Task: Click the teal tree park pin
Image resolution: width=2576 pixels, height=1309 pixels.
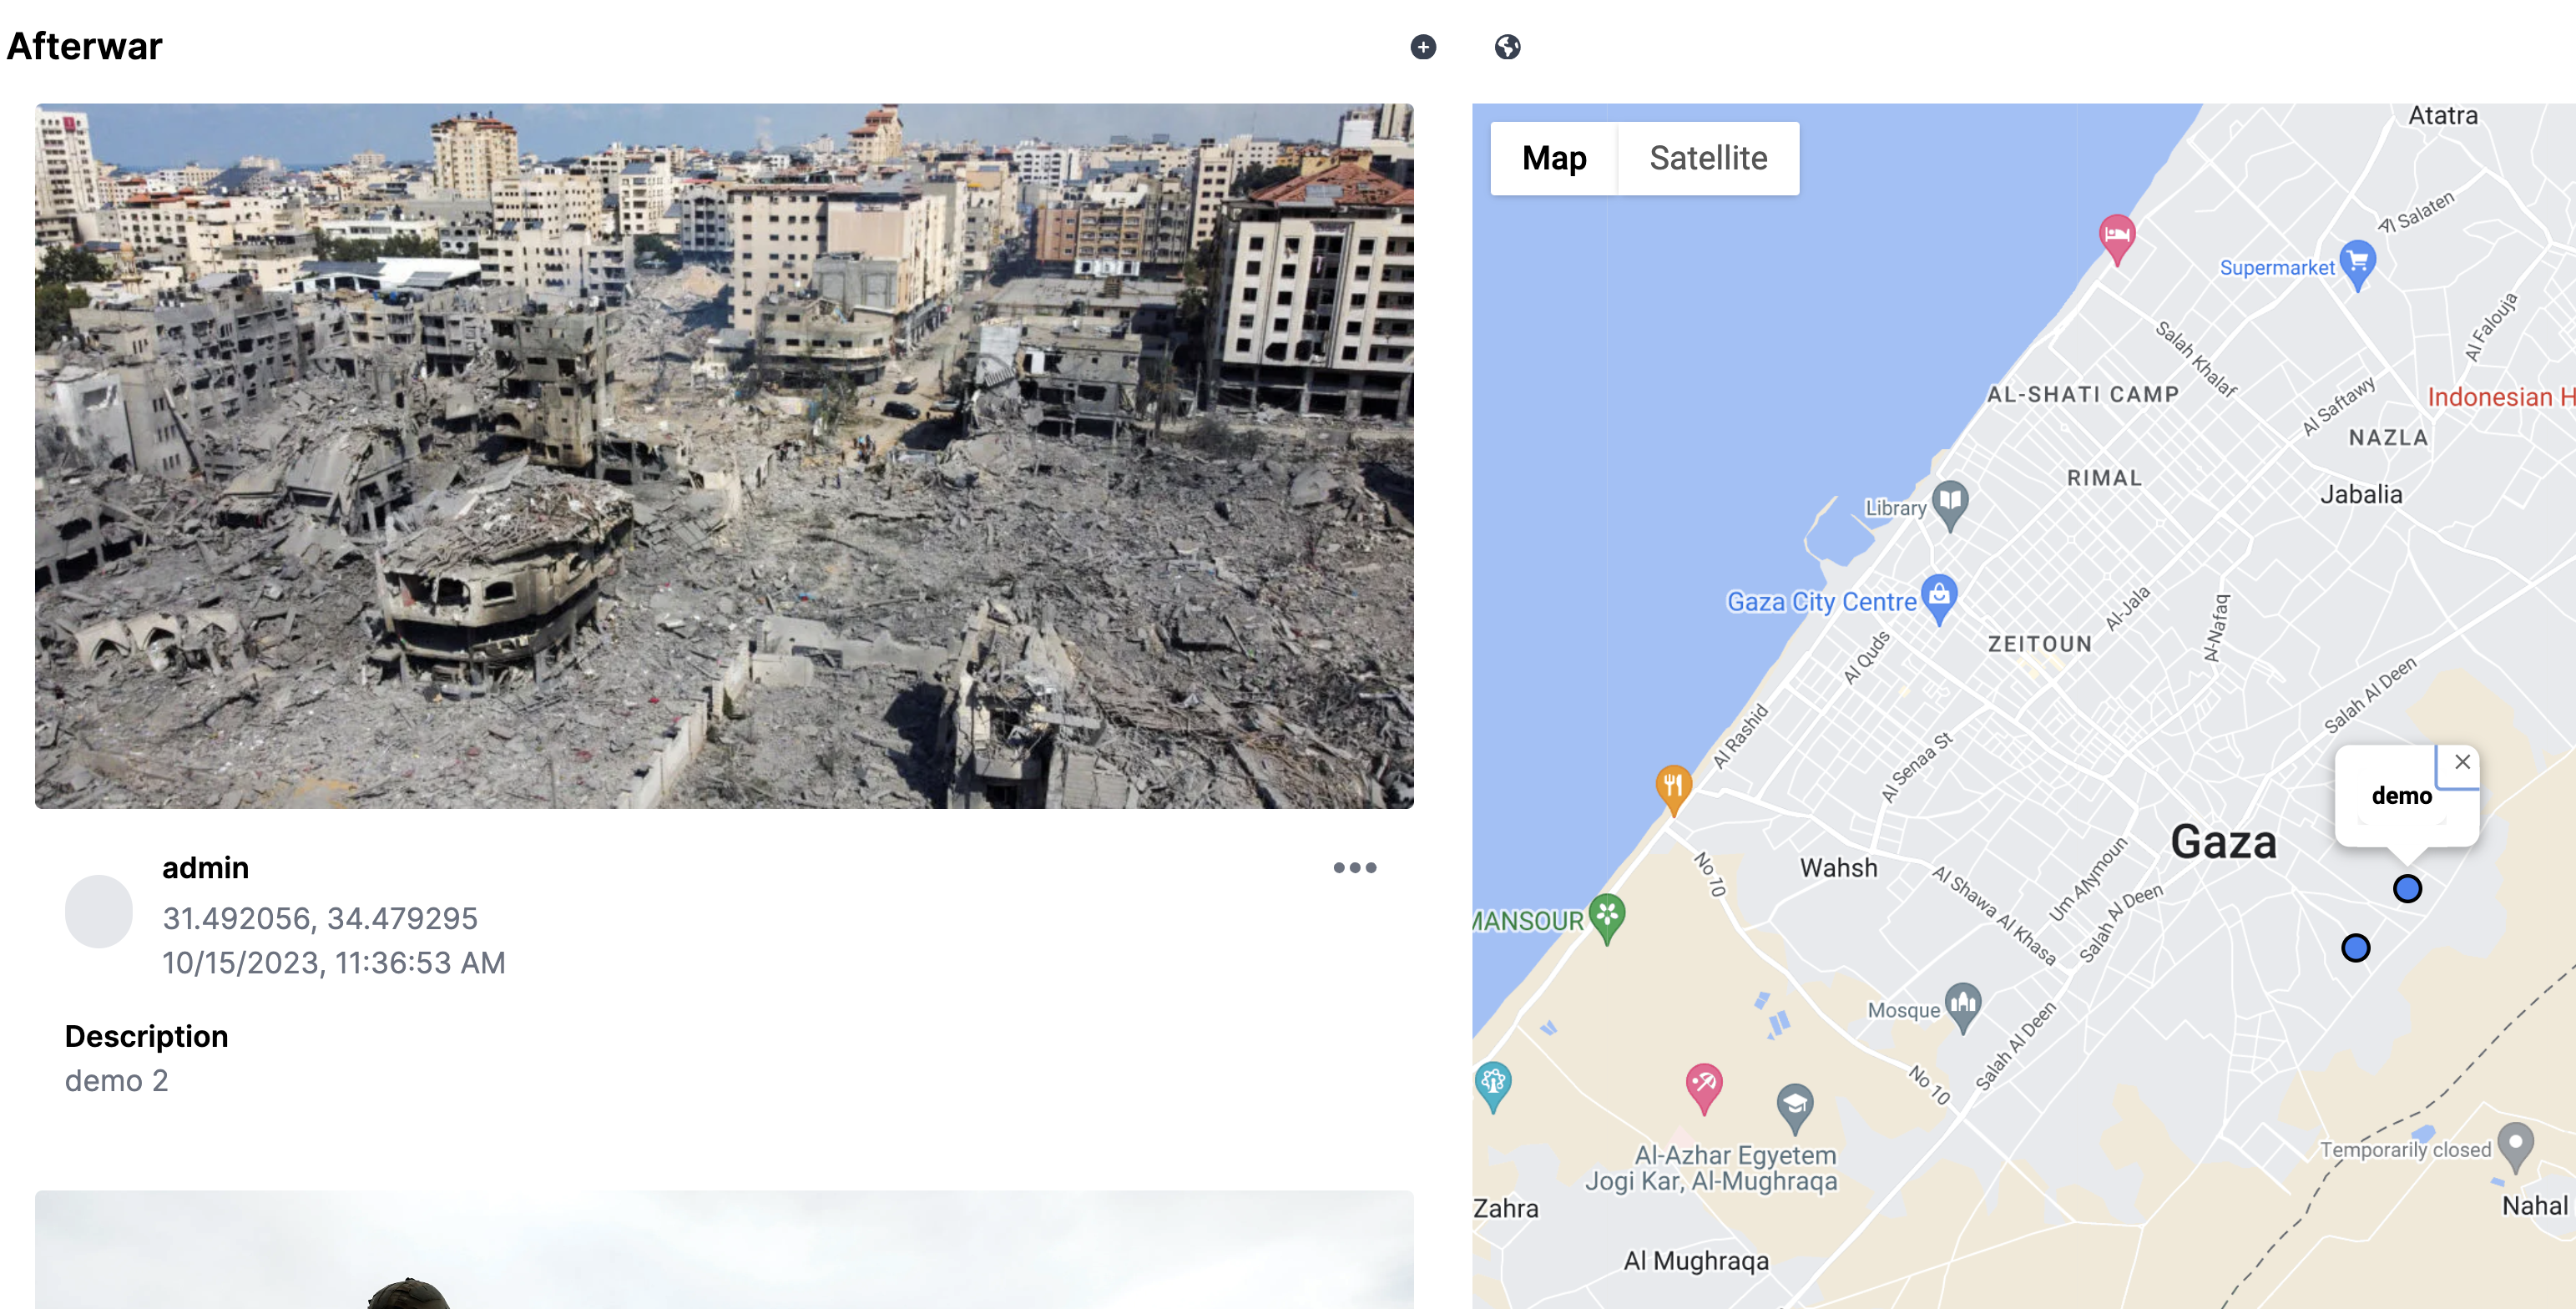Action: pos(1493,1086)
